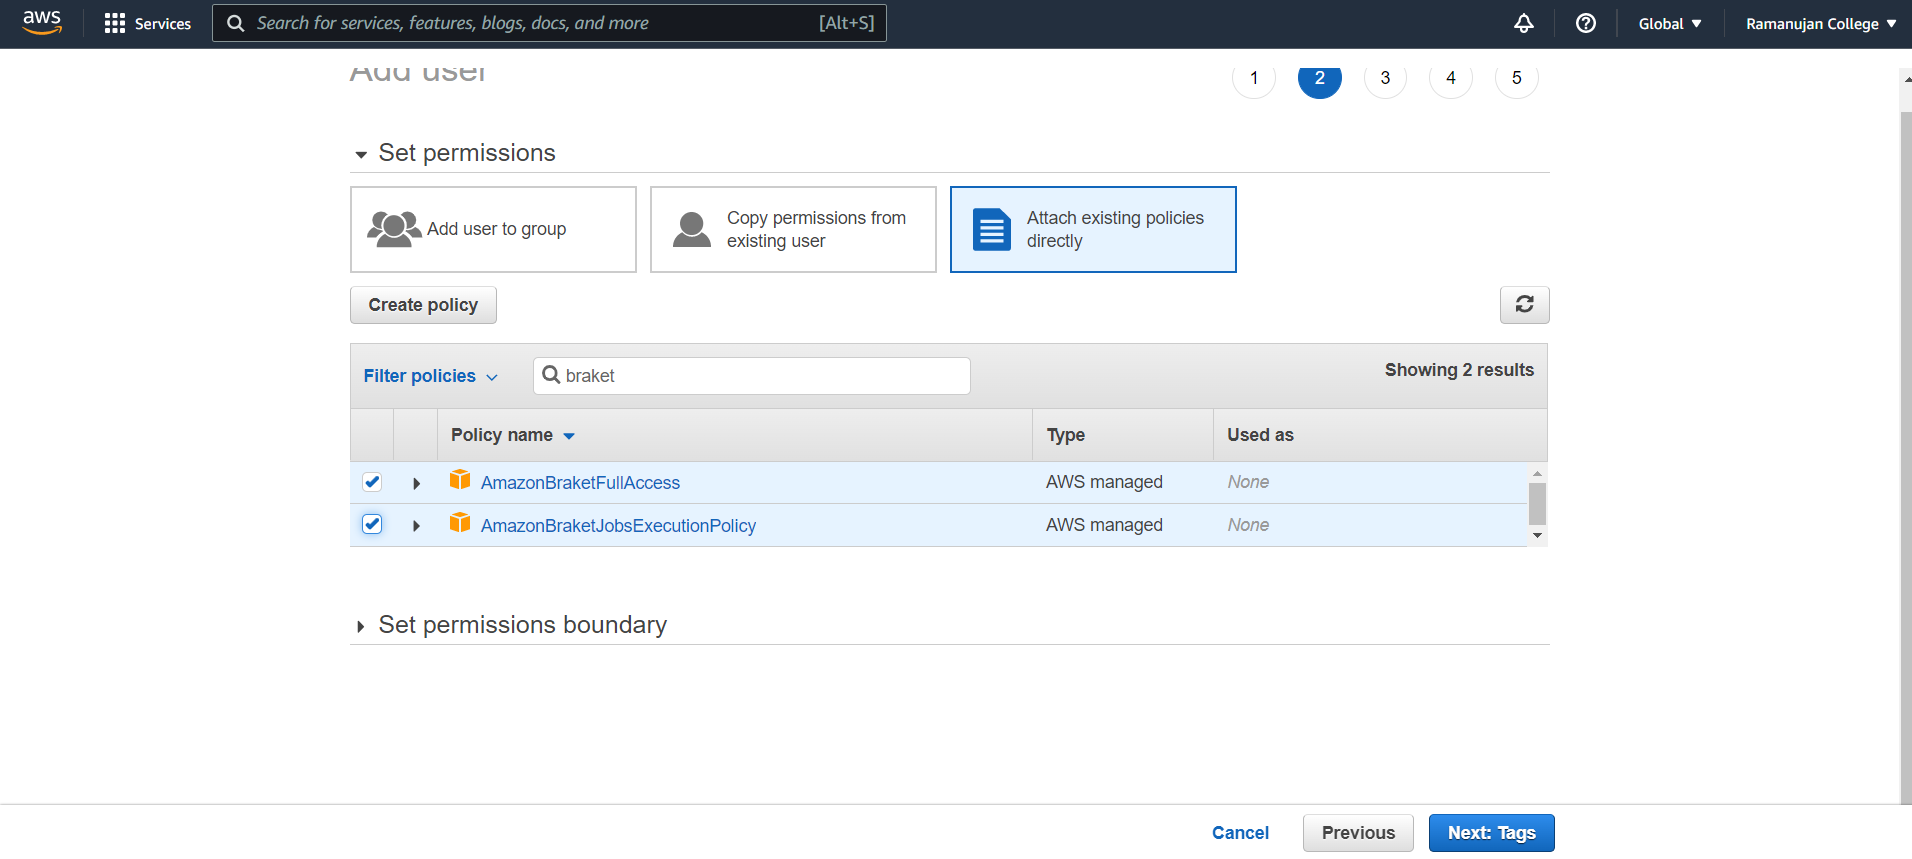The height and width of the screenshot is (859, 1912).
Task: Expand the Set permissions boundary section
Action: tap(361, 627)
